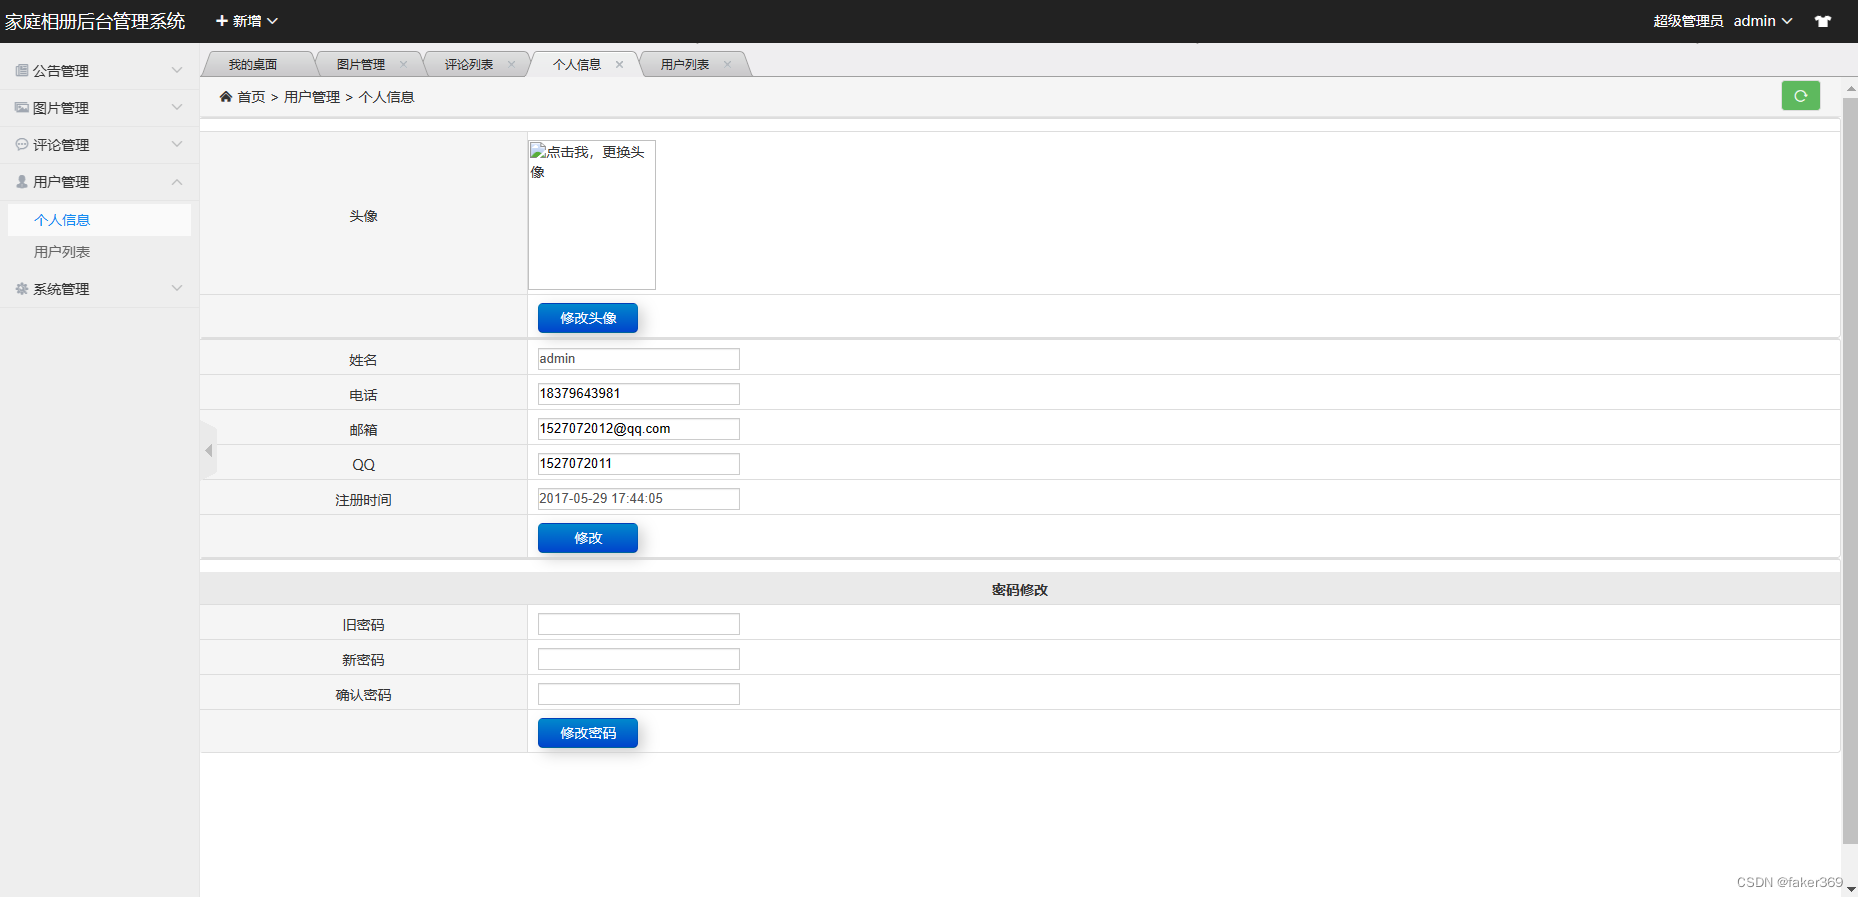Open the skin-change shirt icon
The height and width of the screenshot is (897, 1858).
point(1823,21)
